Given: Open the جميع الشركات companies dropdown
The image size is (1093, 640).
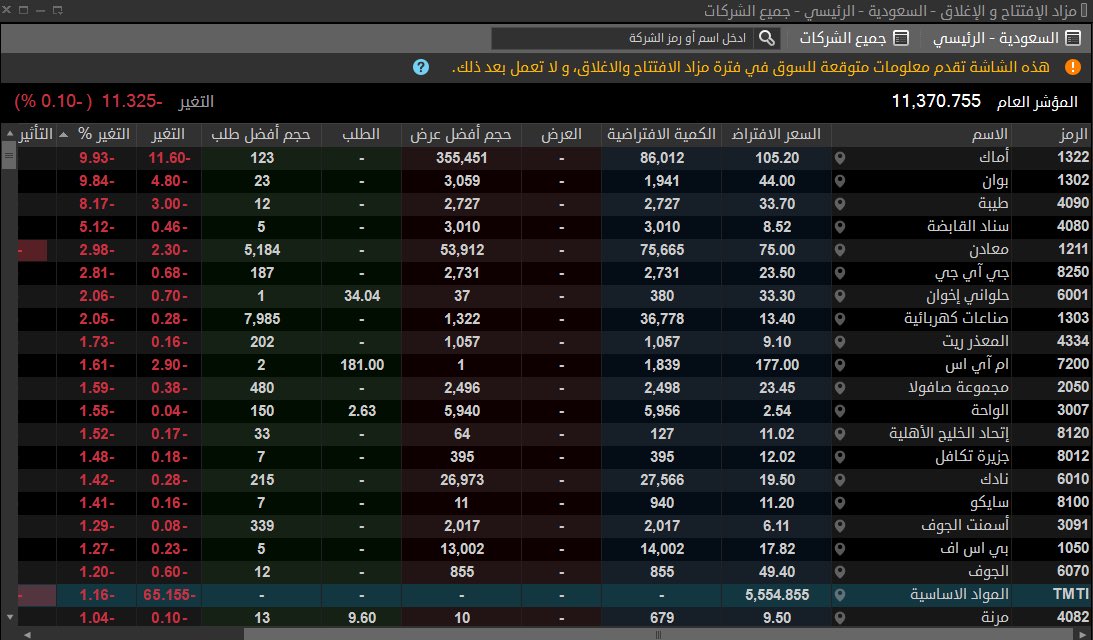Looking at the screenshot, I should [x=853, y=38].
